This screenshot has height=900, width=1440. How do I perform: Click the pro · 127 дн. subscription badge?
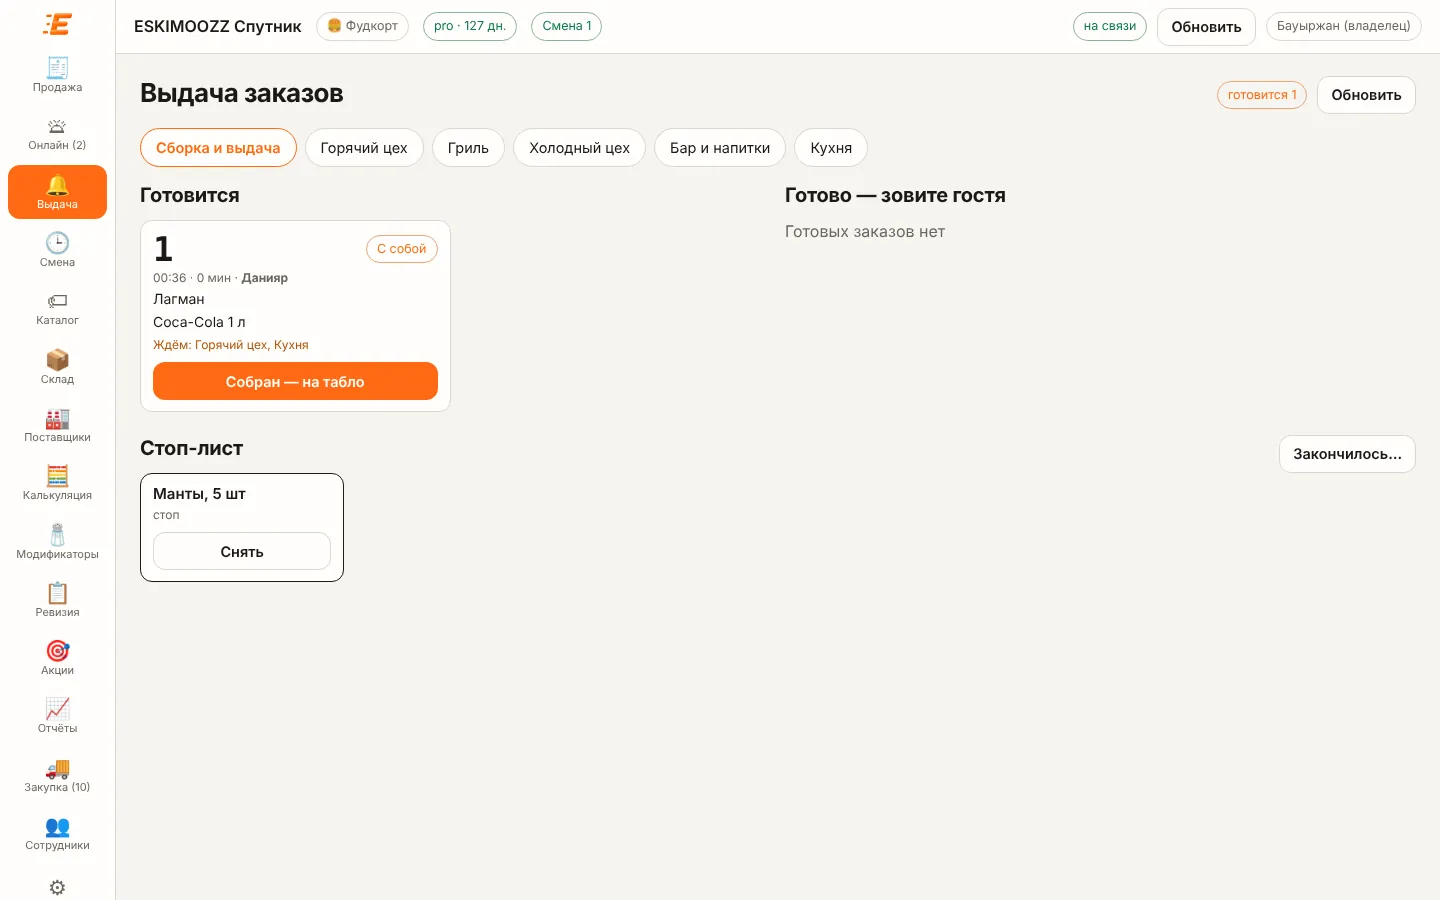tap(470, 26)
